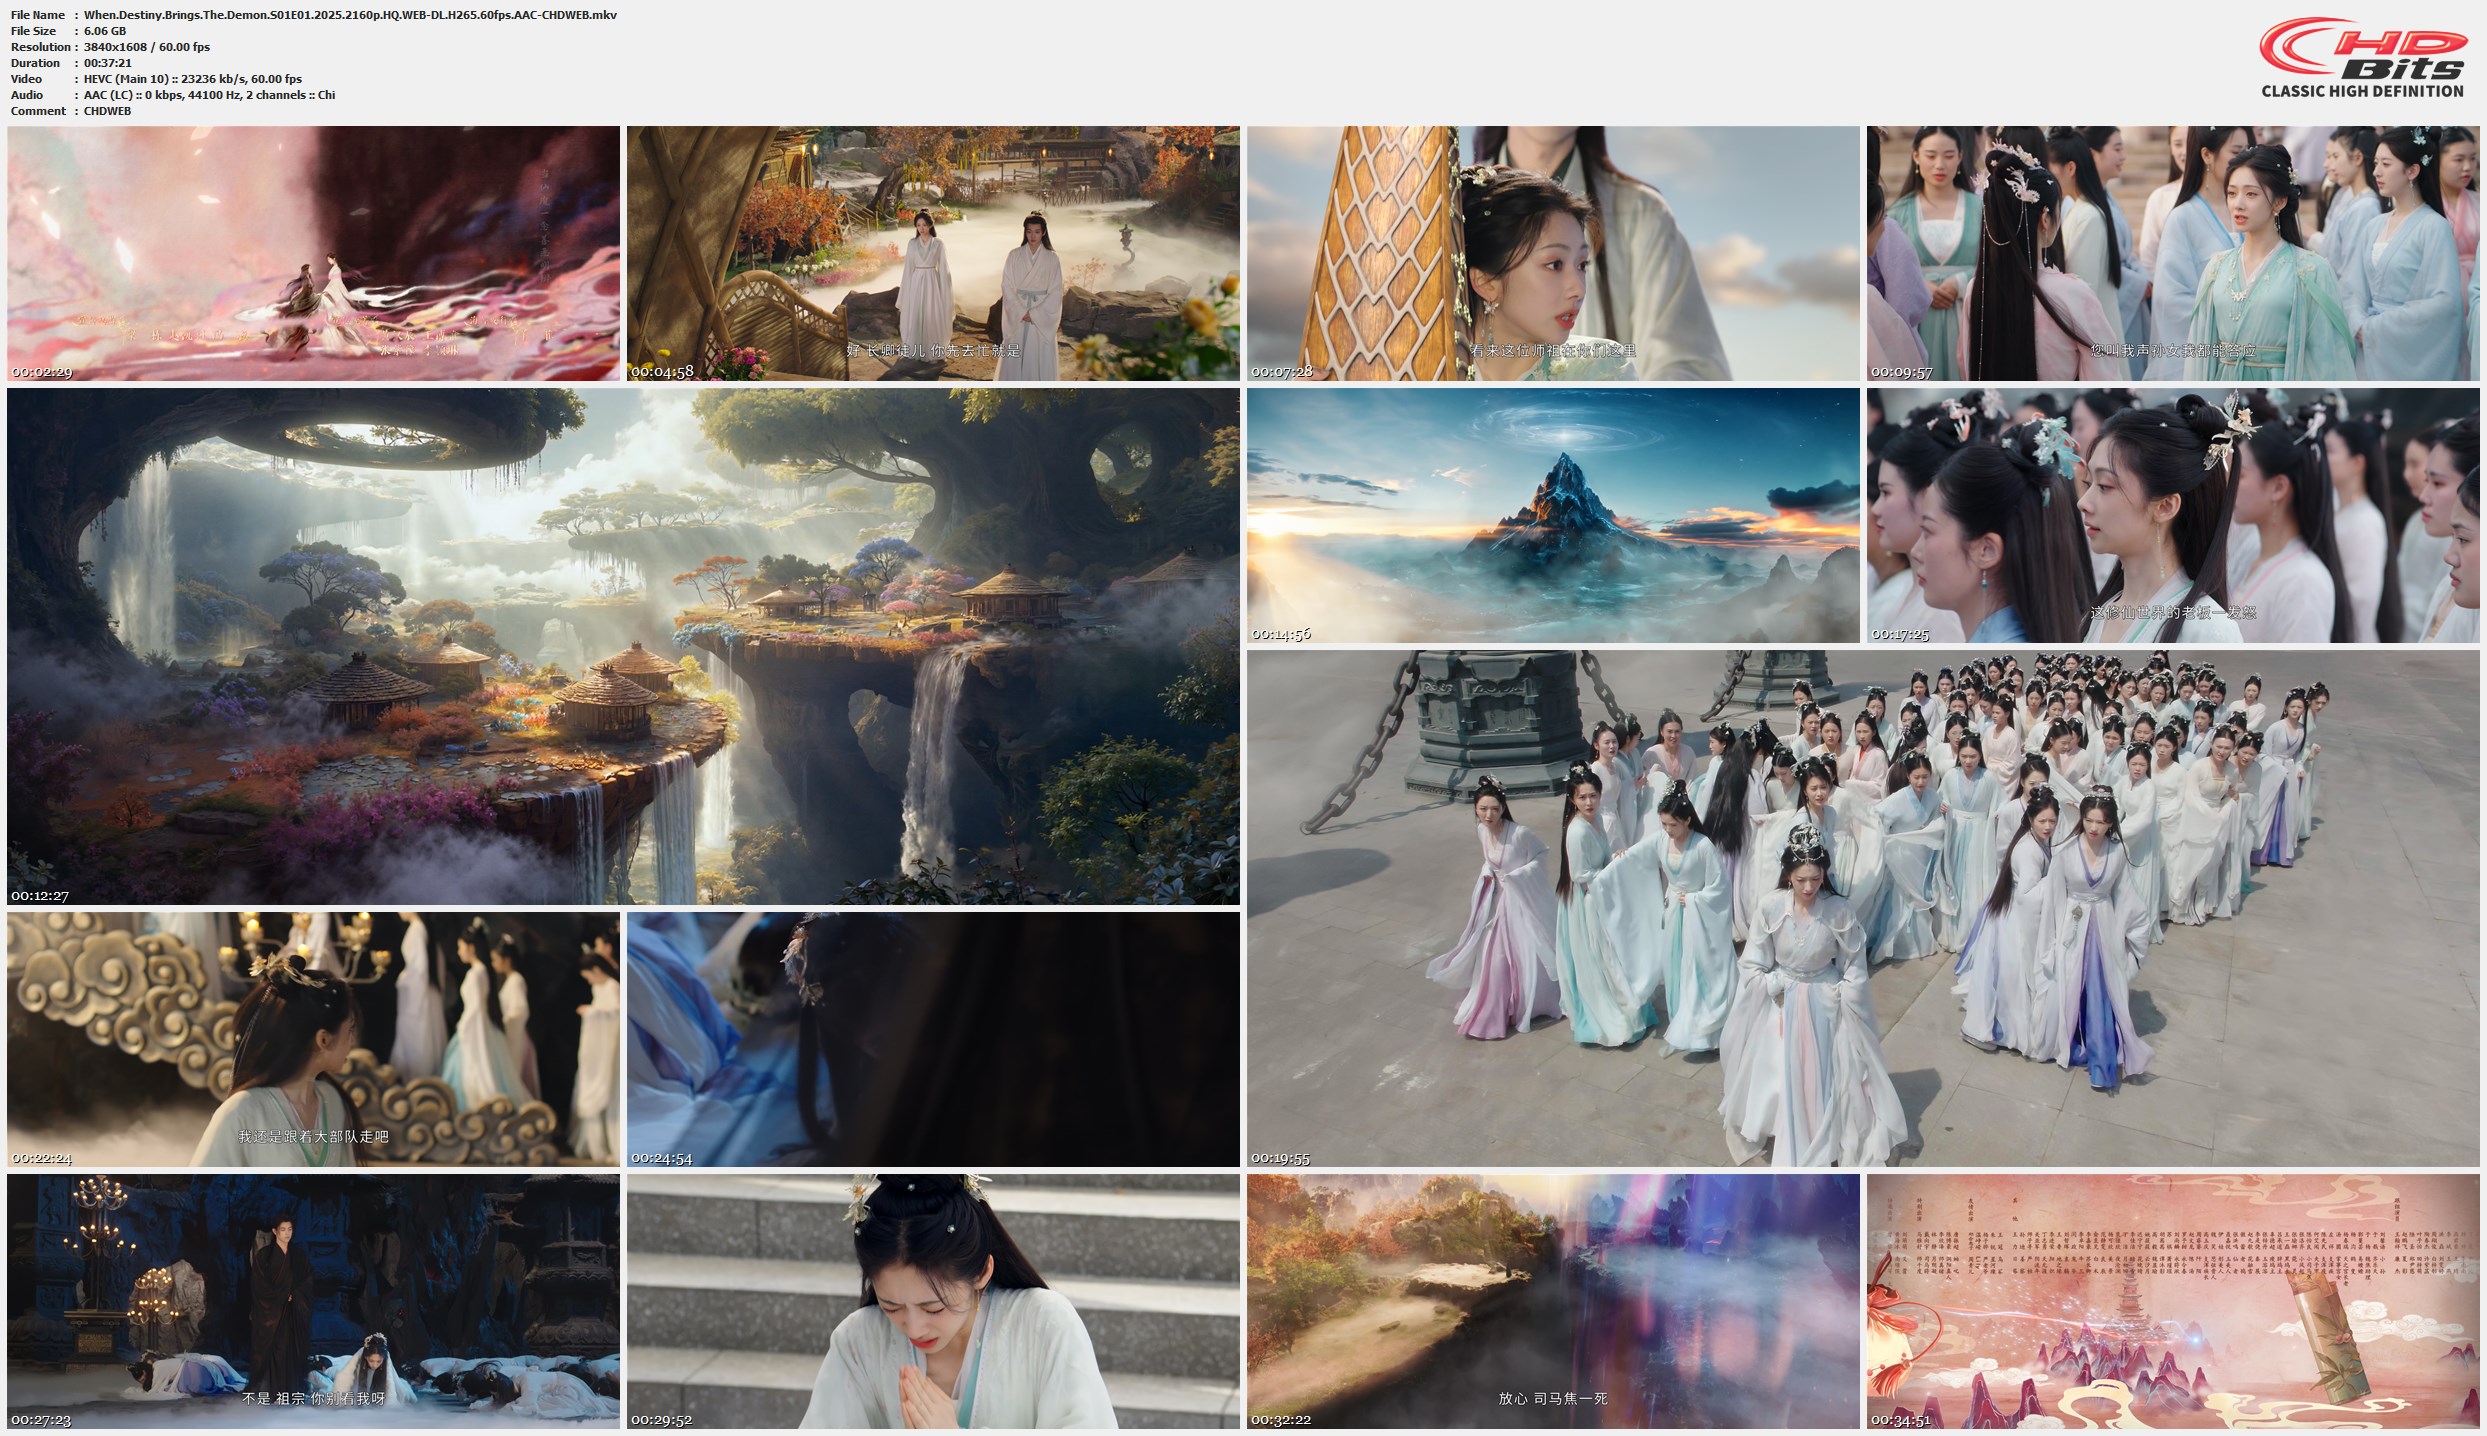Click the Audio label
The image size is (2487, 1436).
coord(26,95)
